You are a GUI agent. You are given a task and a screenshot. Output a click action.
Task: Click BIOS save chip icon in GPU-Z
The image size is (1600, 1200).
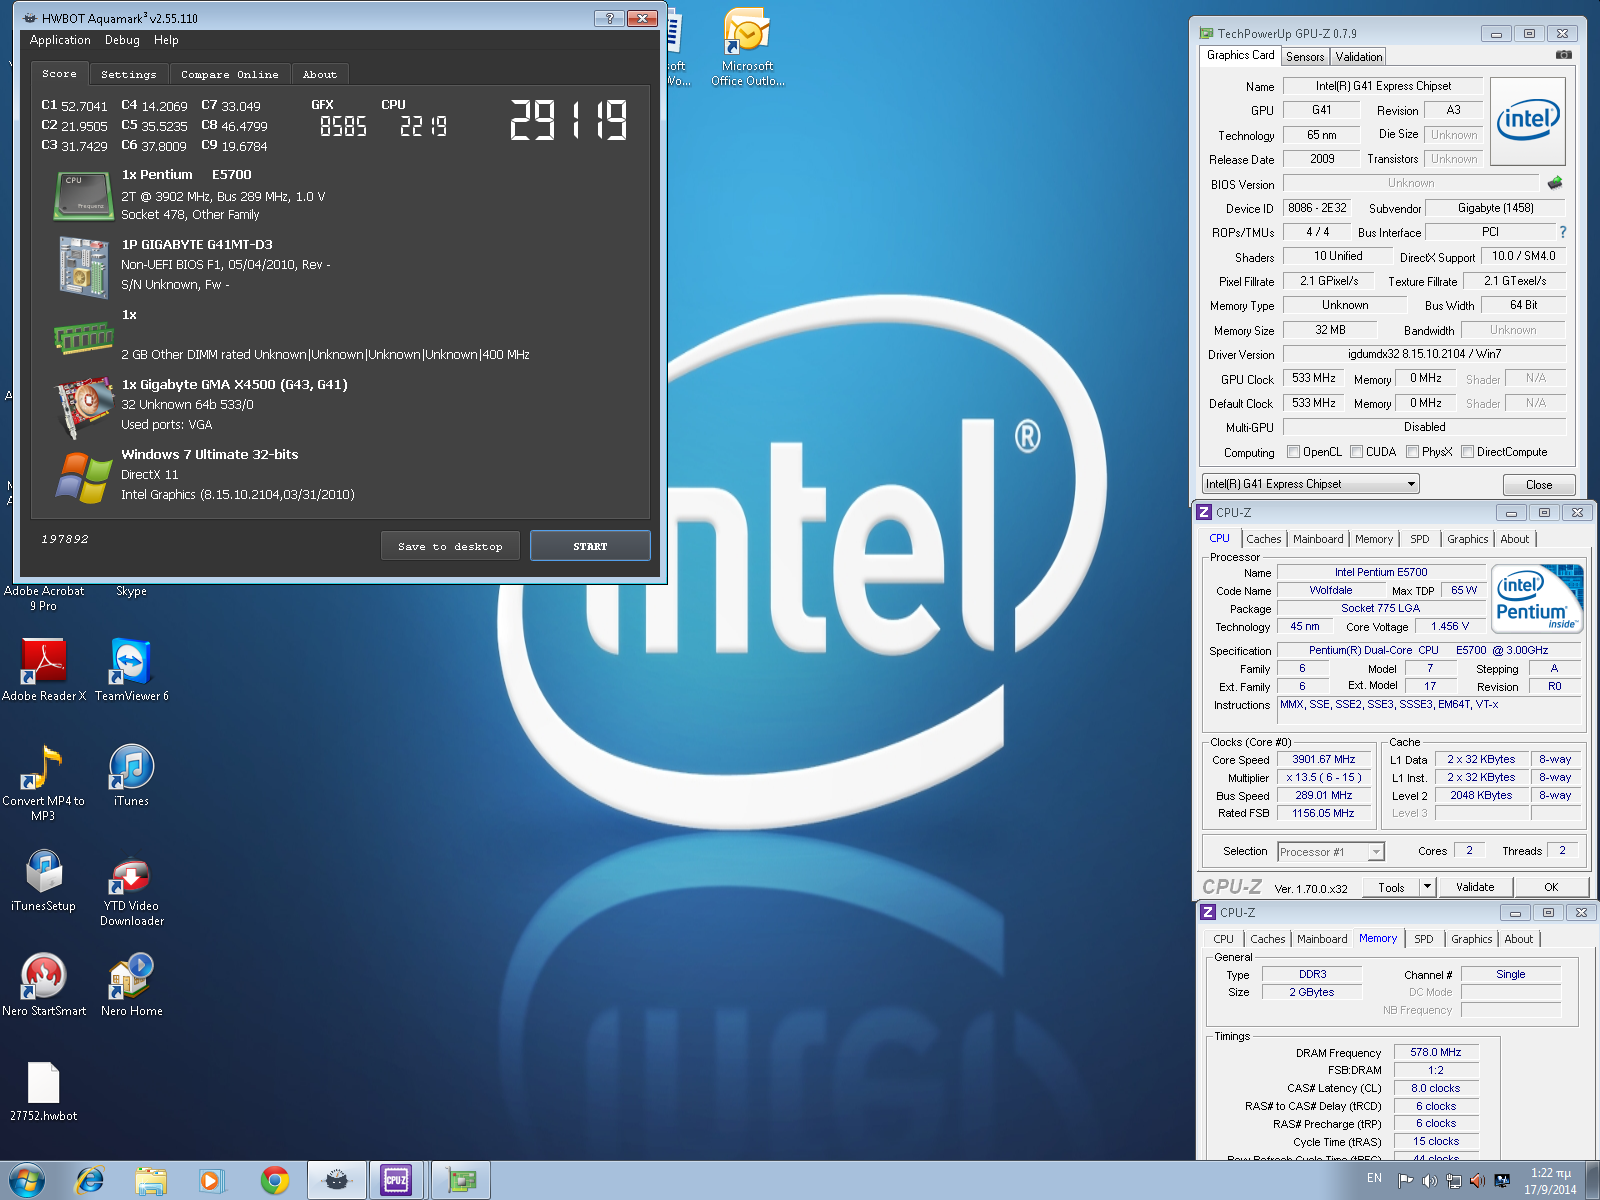tap(1554, 183)
